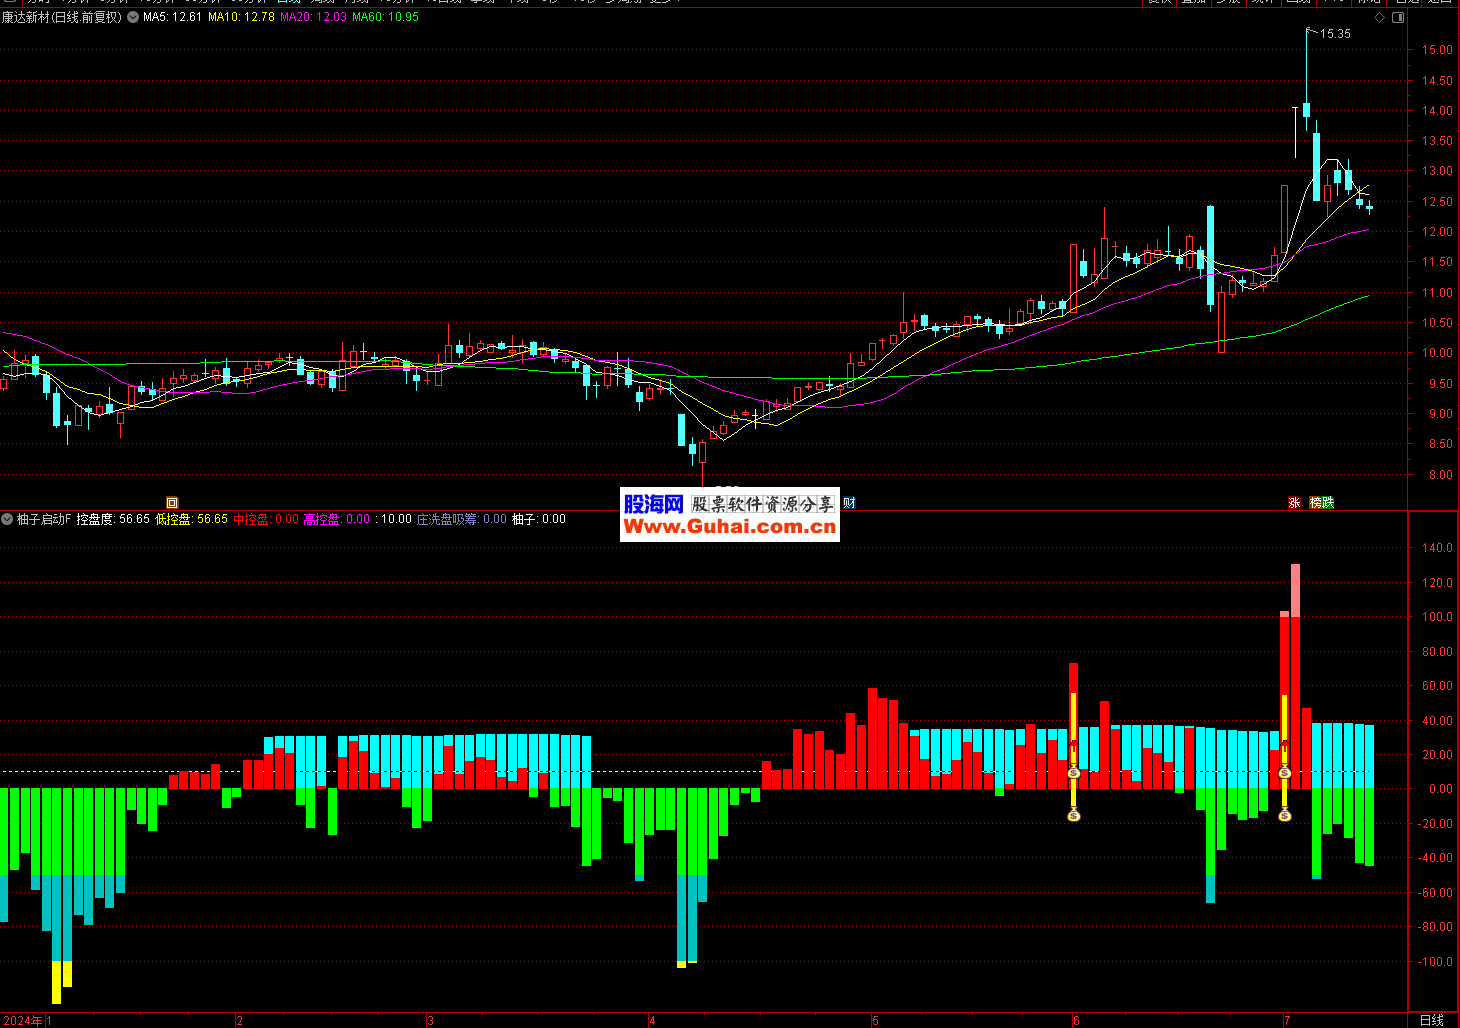
Task: Open the dropdown arrow beside 柚子启动F indicator
Action: coord(7,519)
